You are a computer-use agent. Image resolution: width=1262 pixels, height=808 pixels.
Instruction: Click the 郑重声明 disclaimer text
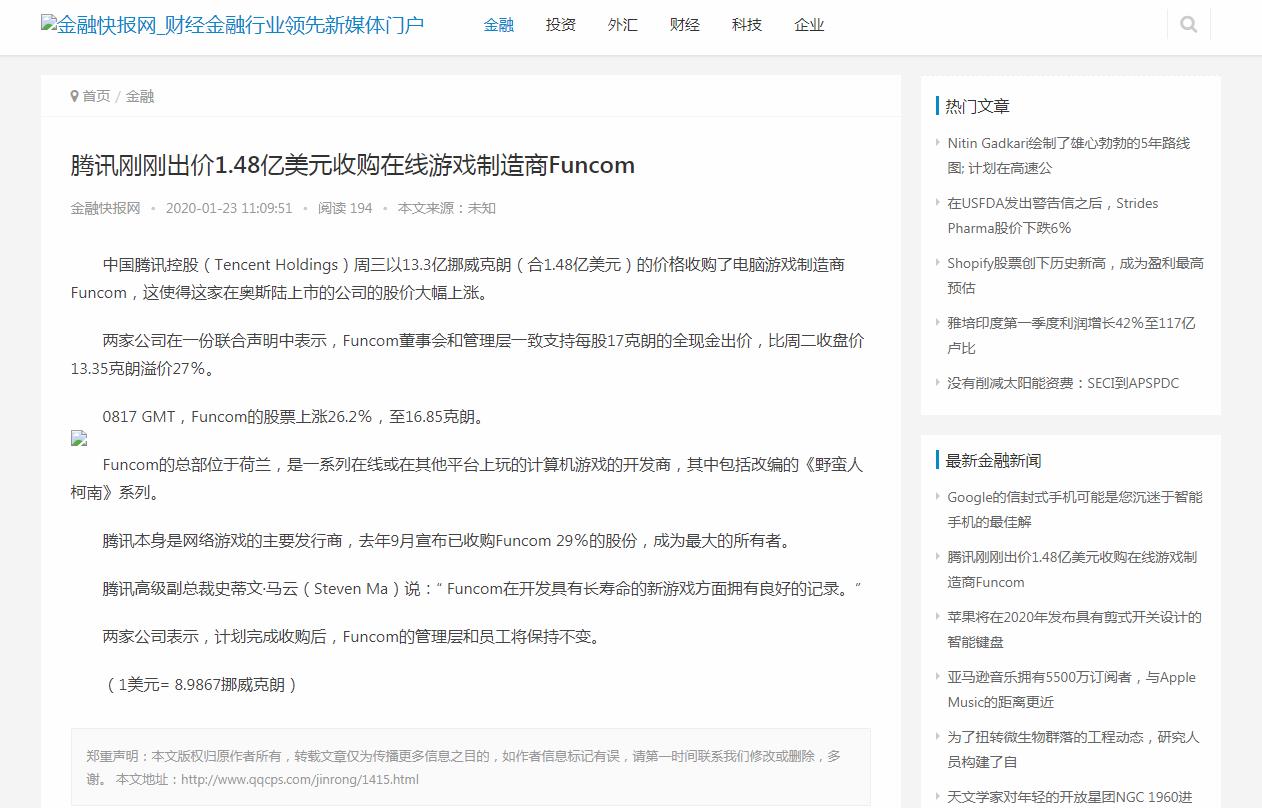coord(463,767)
